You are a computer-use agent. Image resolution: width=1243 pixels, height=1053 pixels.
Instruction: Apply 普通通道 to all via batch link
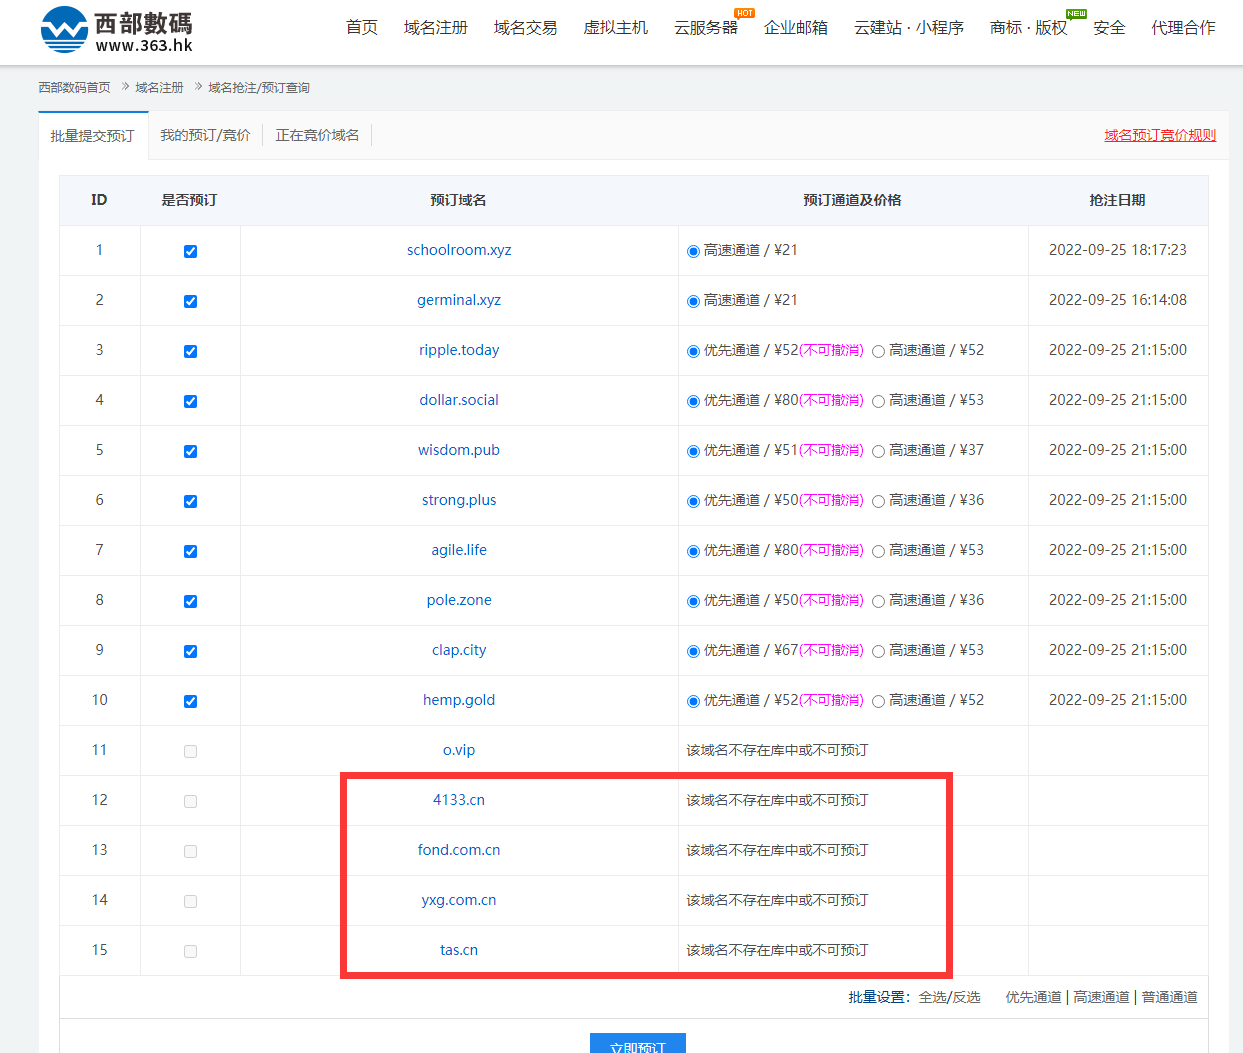click(x=1169, y=996)
